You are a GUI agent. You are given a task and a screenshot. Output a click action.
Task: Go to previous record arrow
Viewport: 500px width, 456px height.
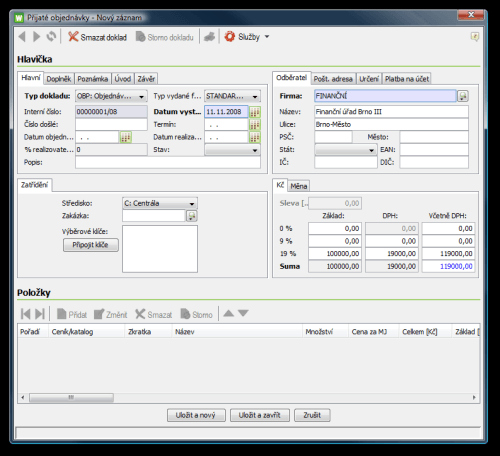pyautogui.click(x=22, y=36)
